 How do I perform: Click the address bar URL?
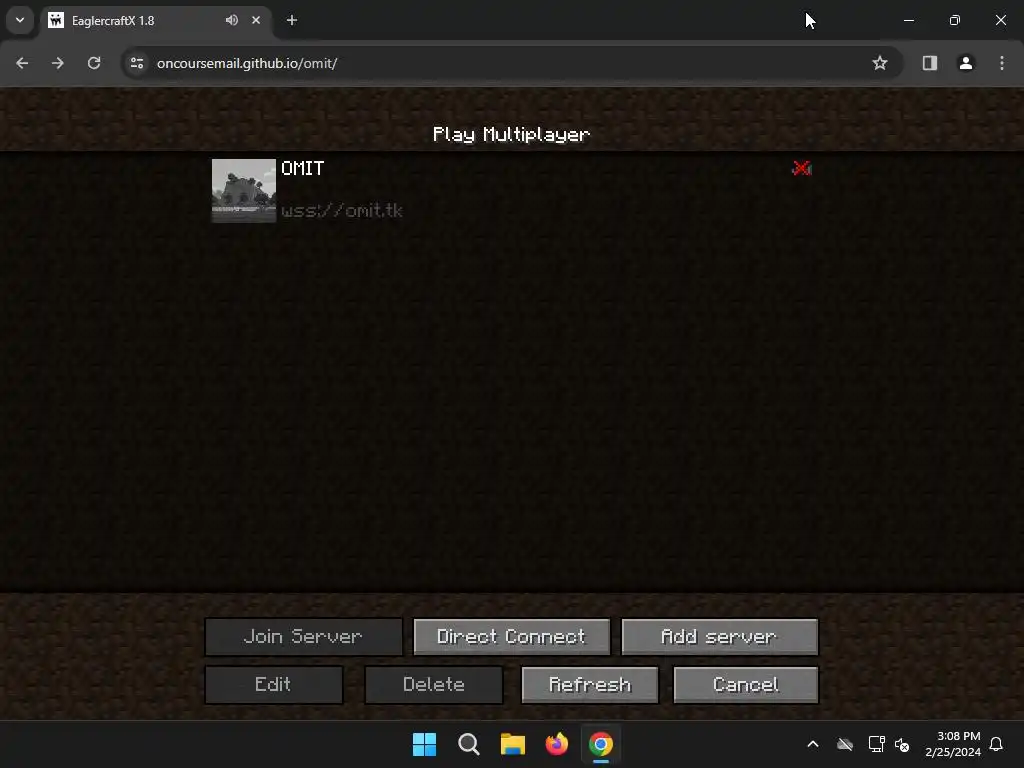coord(247,63)
